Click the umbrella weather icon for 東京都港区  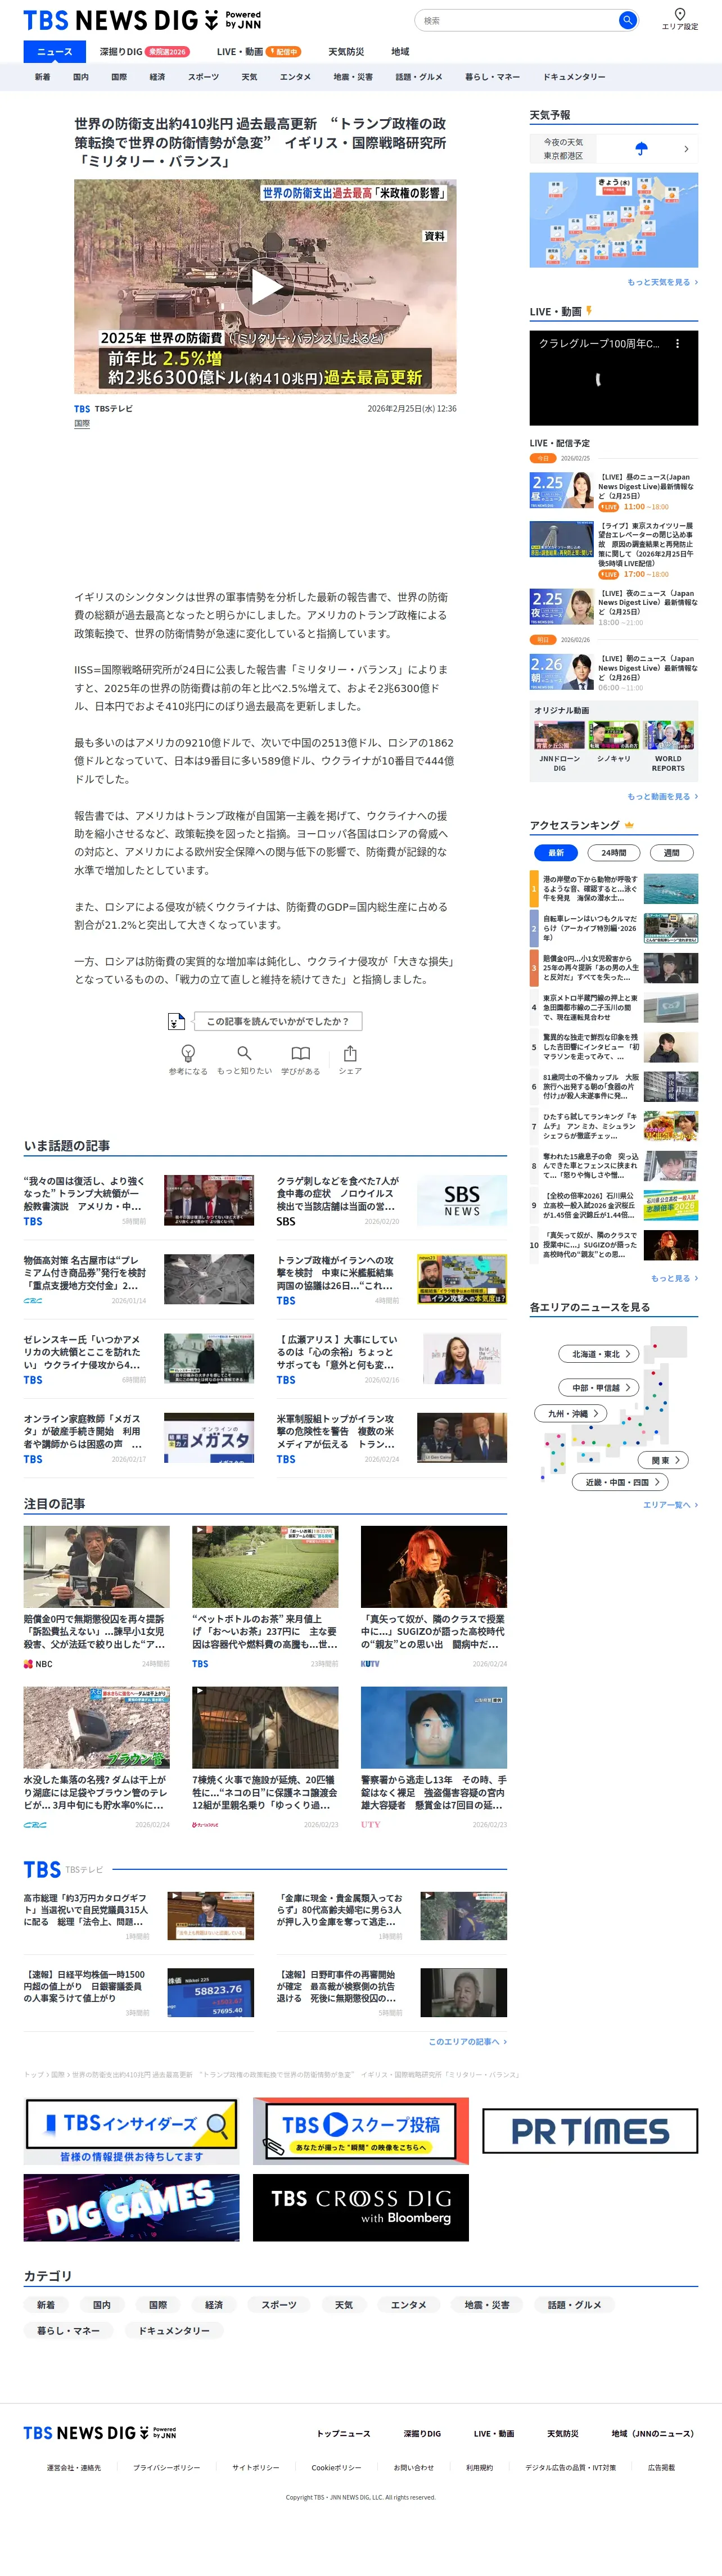[x=641, y=149]
